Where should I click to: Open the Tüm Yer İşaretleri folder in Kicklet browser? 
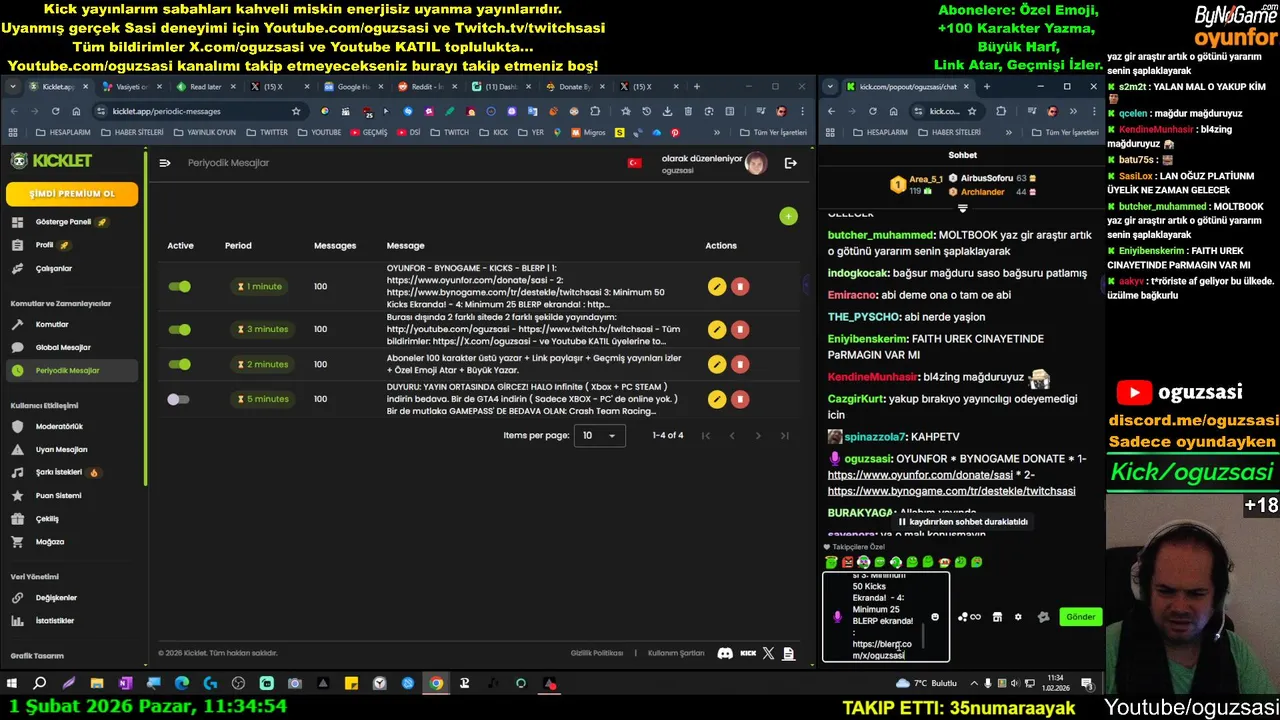[773, 132]
